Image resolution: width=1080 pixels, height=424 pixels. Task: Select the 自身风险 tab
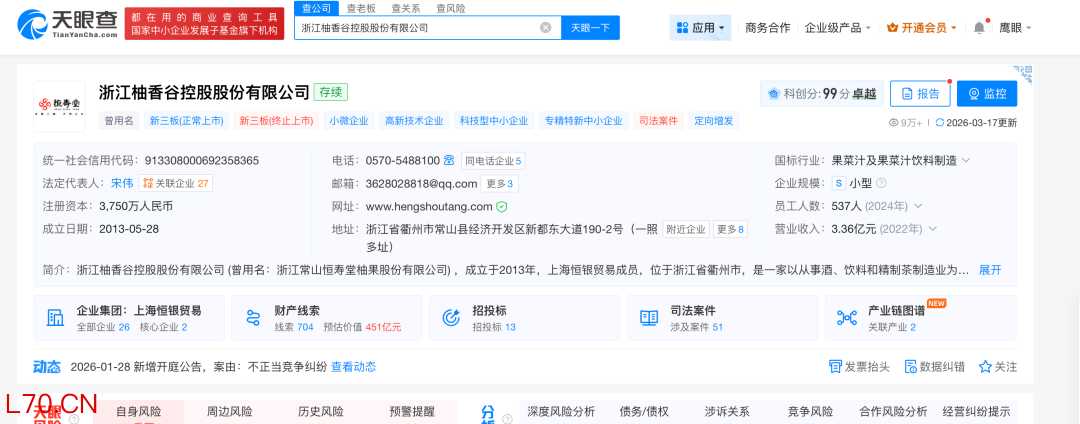point(138,412)
